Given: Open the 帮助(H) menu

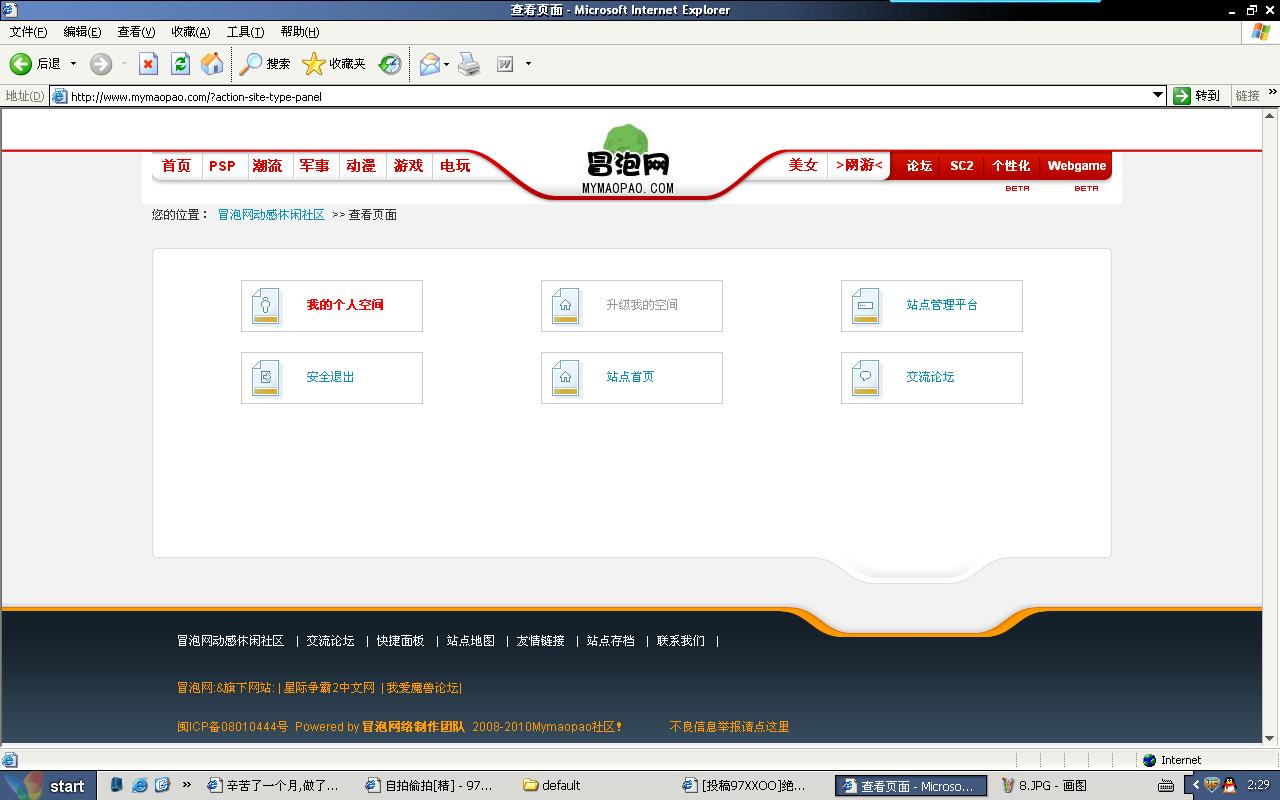Looking at the screenshot, I should (300, 32).
